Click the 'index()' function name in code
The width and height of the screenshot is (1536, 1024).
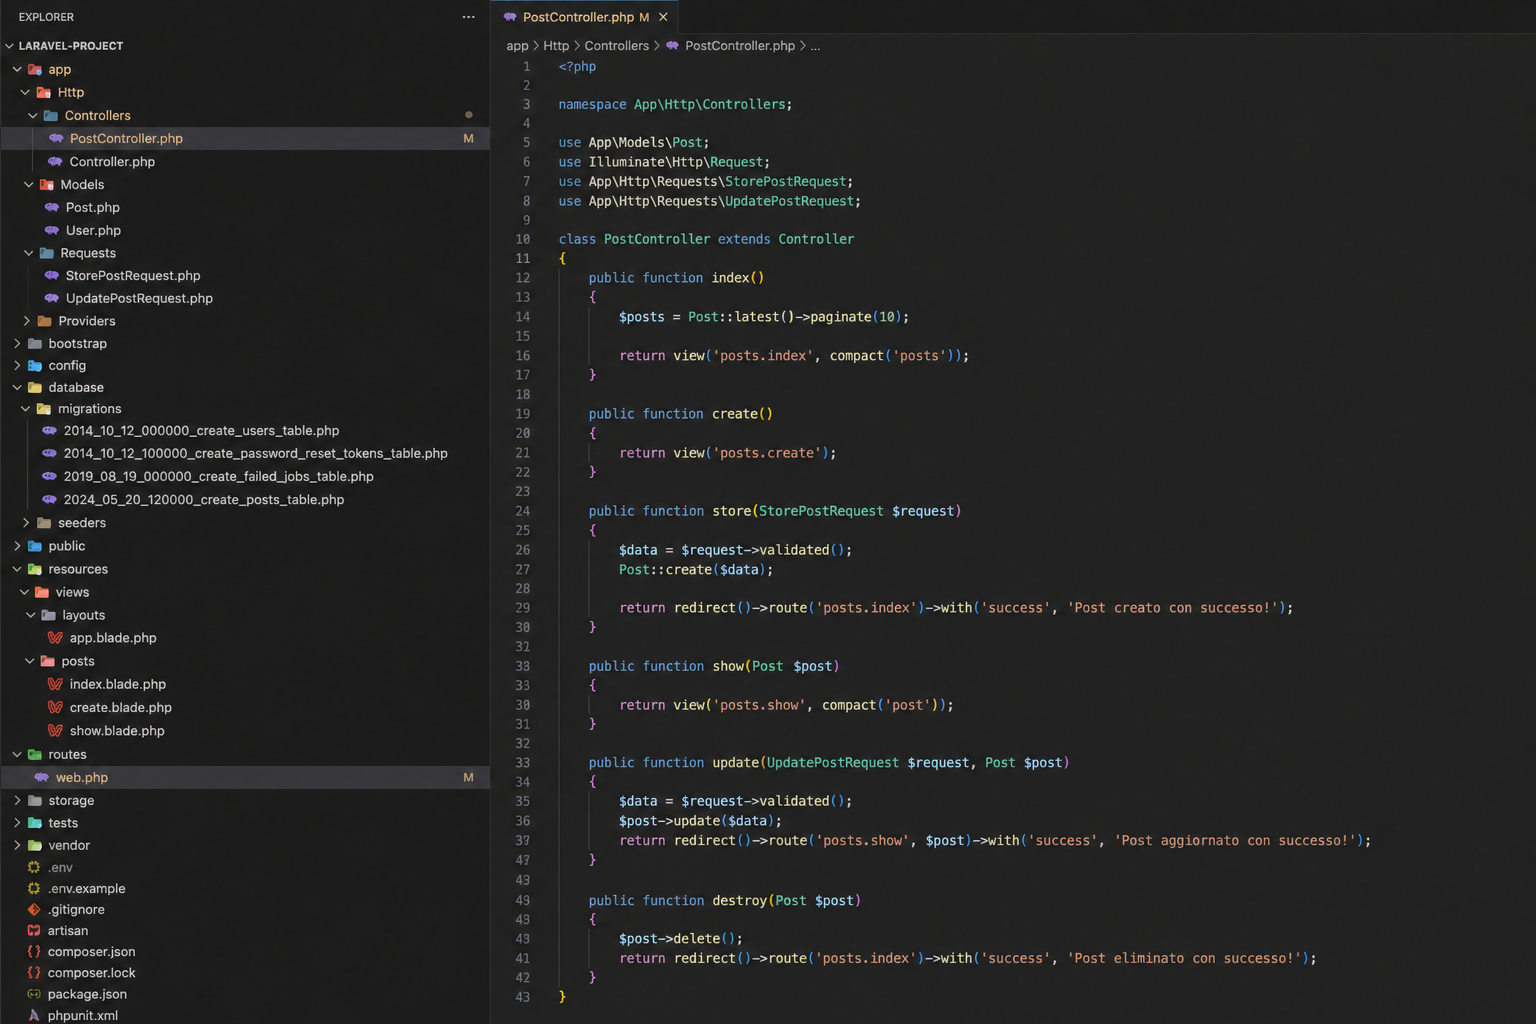[x=738, y=278]
